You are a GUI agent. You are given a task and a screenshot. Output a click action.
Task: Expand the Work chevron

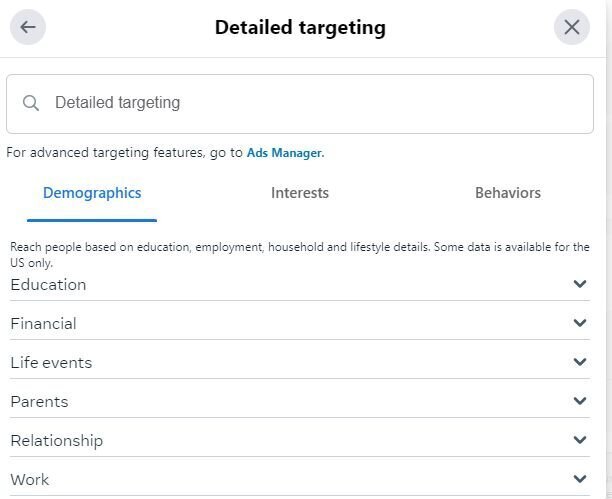coord(580,479)
